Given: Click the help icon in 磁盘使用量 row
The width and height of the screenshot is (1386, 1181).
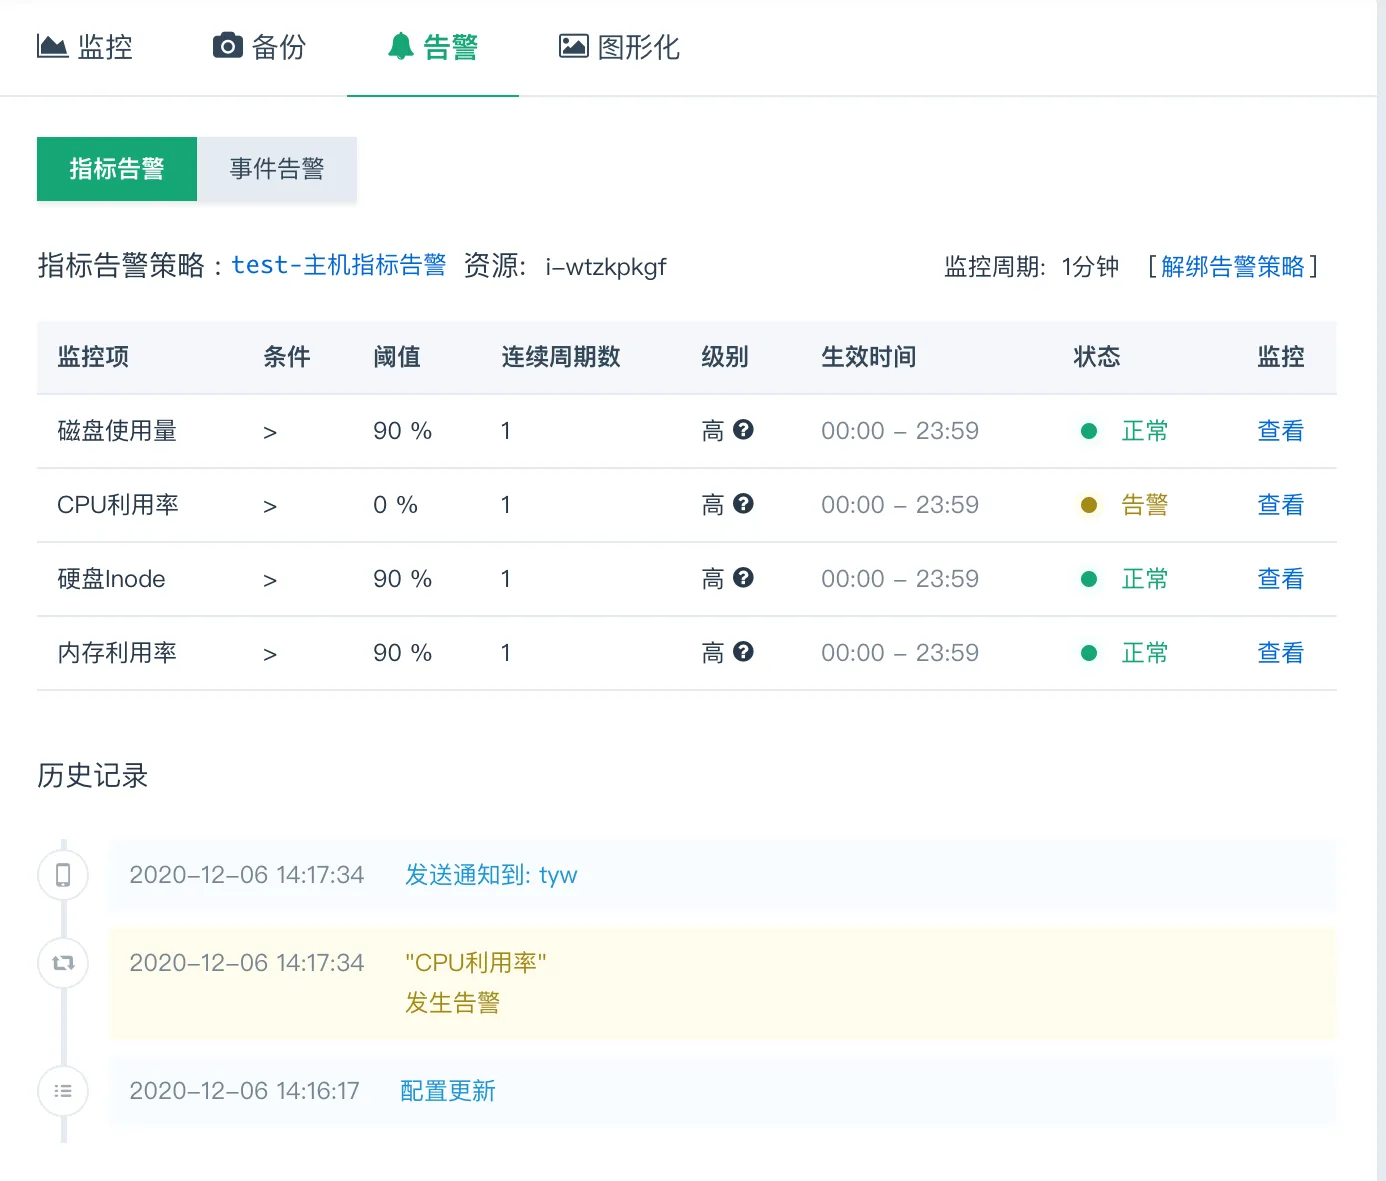Looking at the screenshot, I should [743, 430].
